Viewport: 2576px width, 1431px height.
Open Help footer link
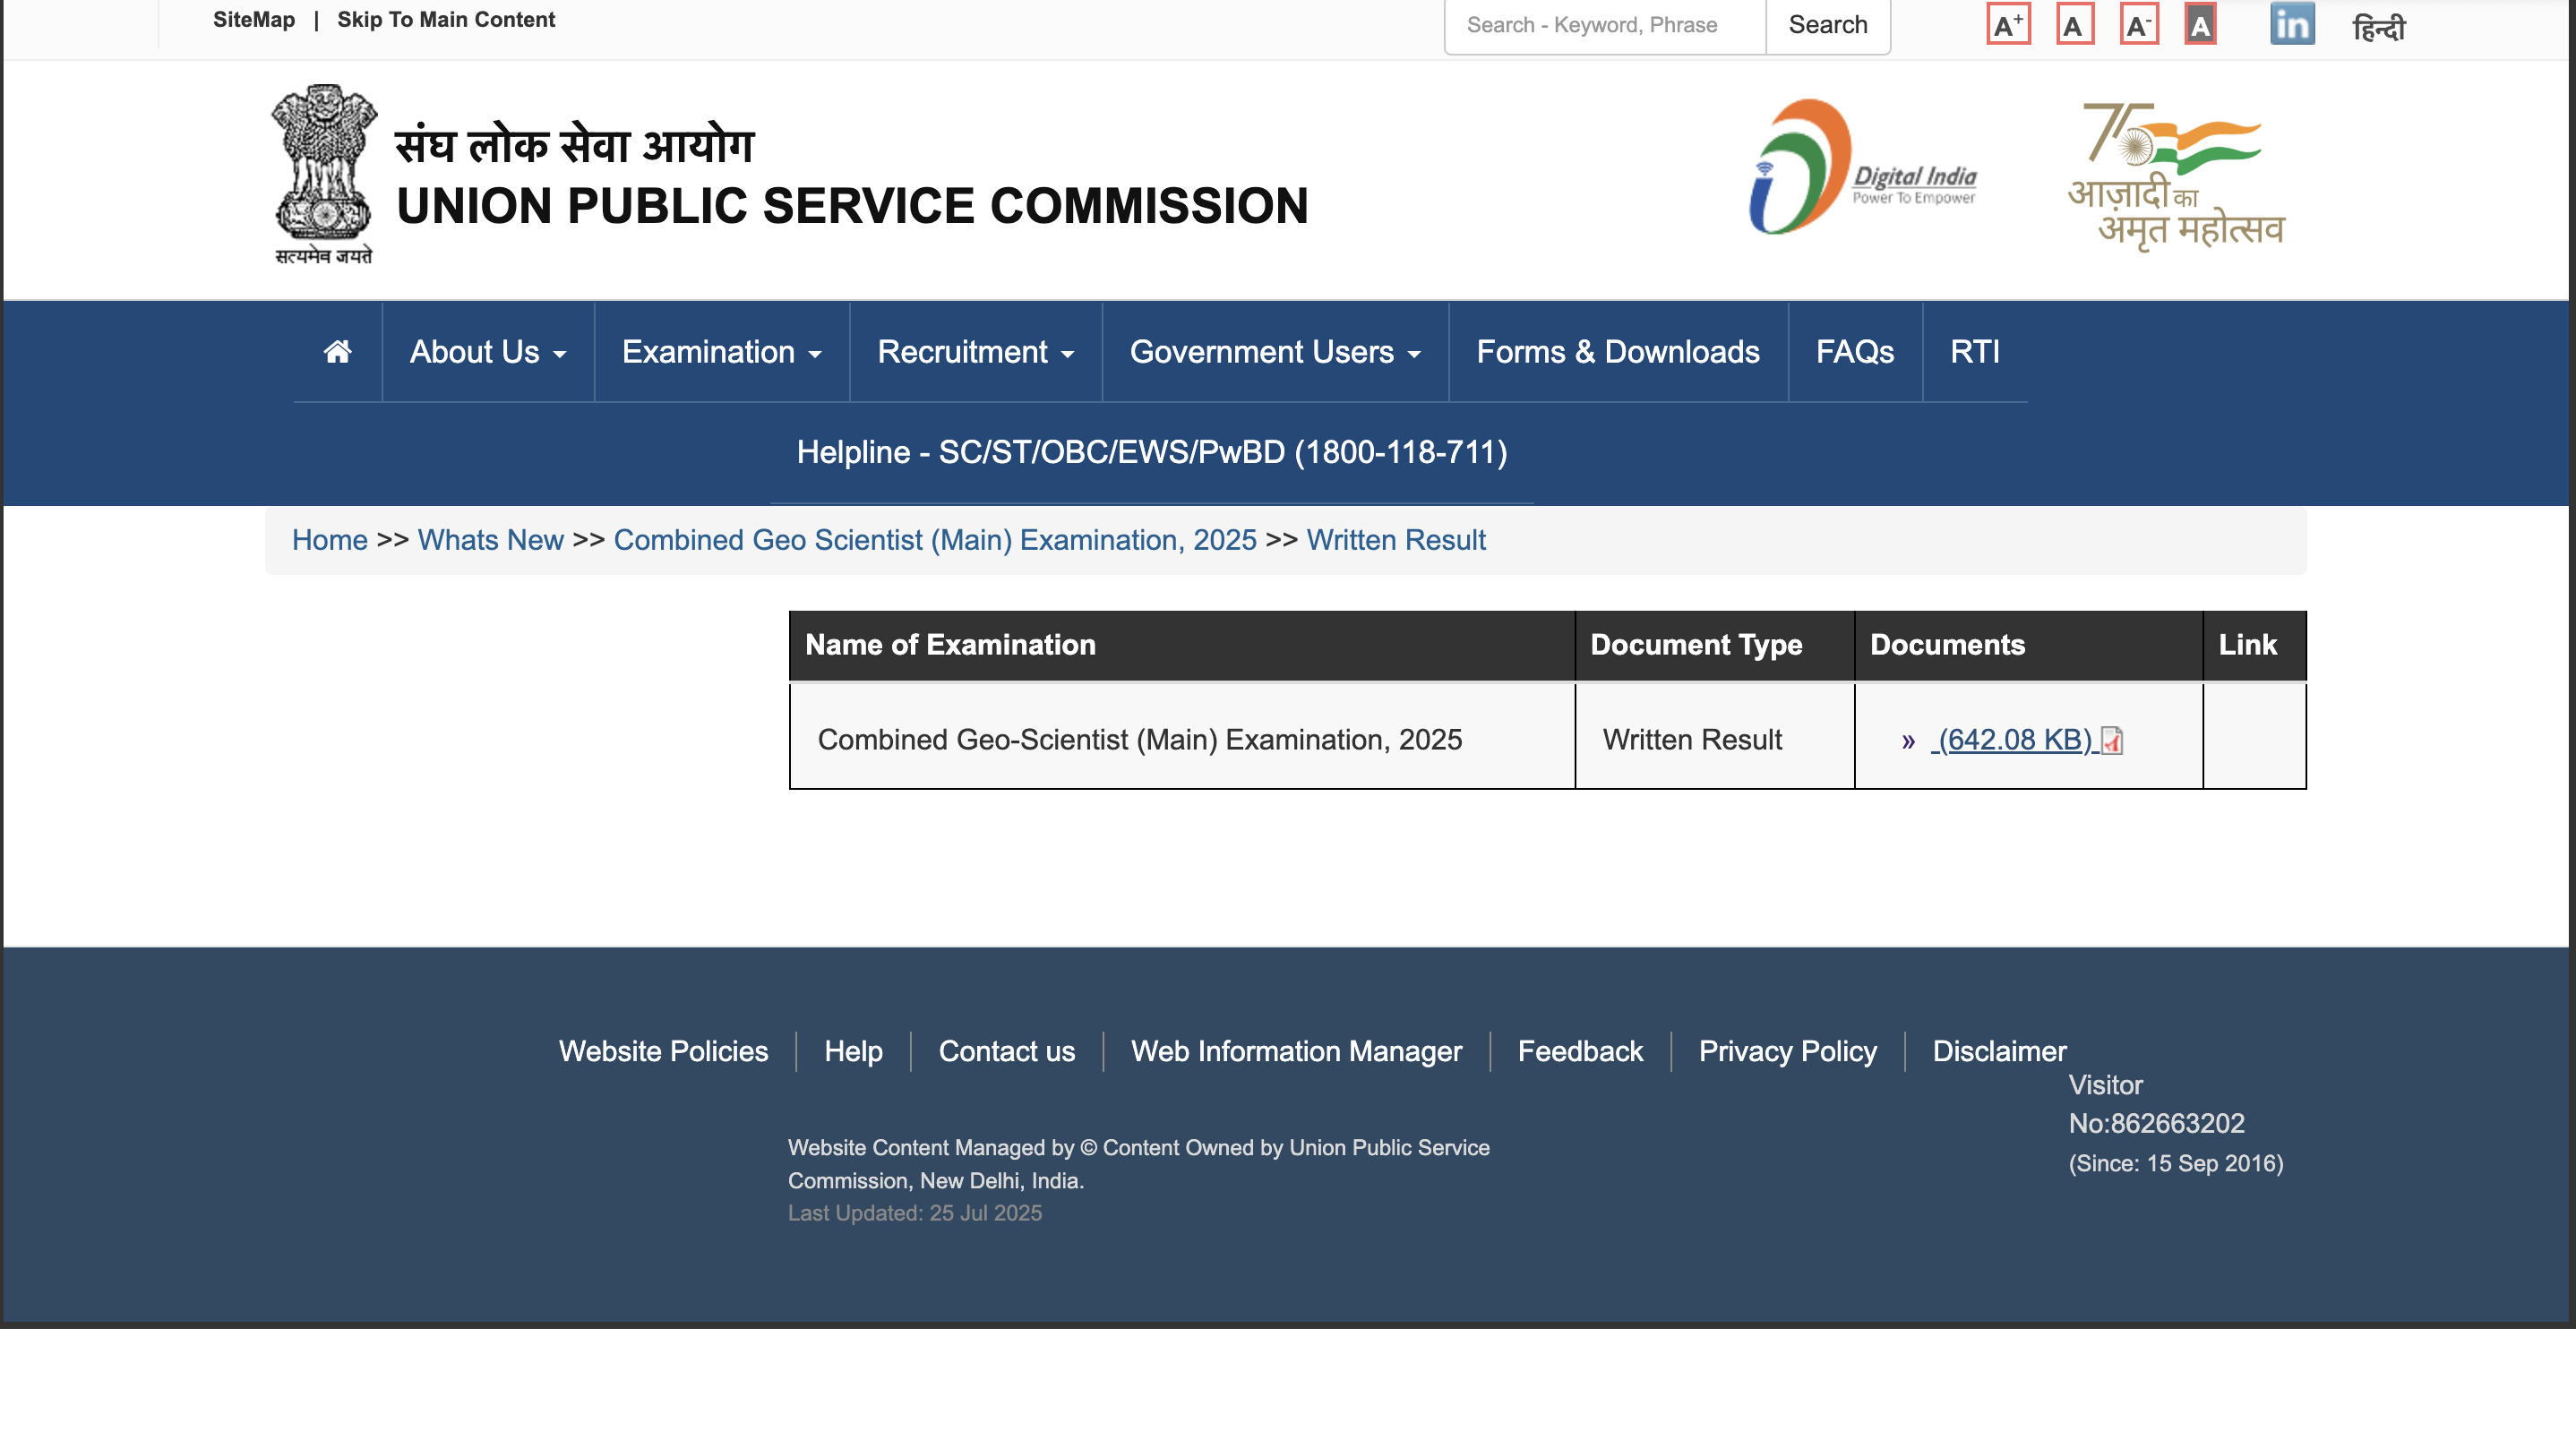(x=853, y=1052)
